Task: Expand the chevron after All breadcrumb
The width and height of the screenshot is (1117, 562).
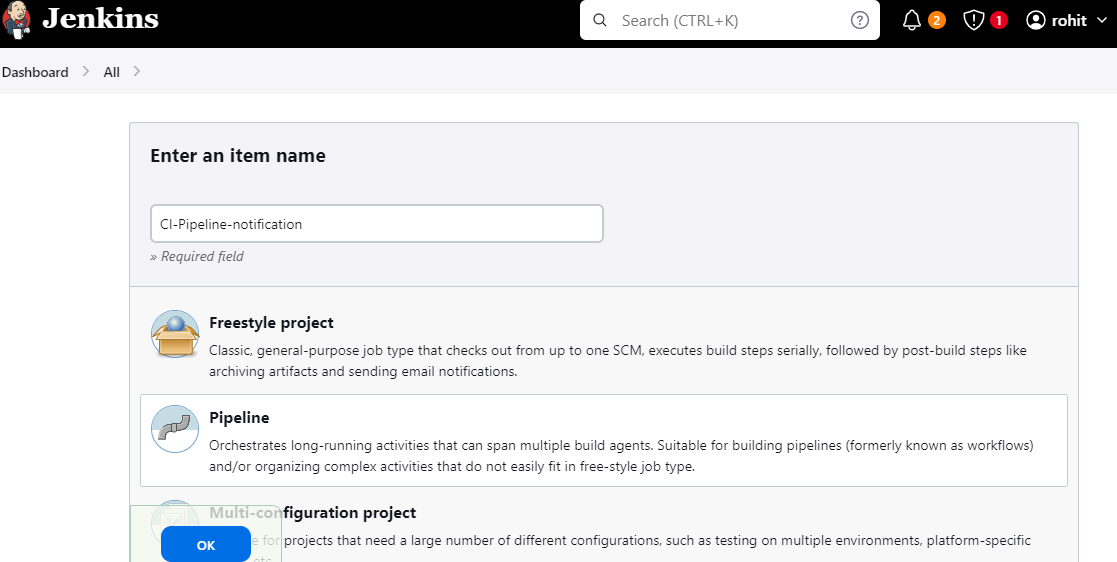Action: click(137, 71)
